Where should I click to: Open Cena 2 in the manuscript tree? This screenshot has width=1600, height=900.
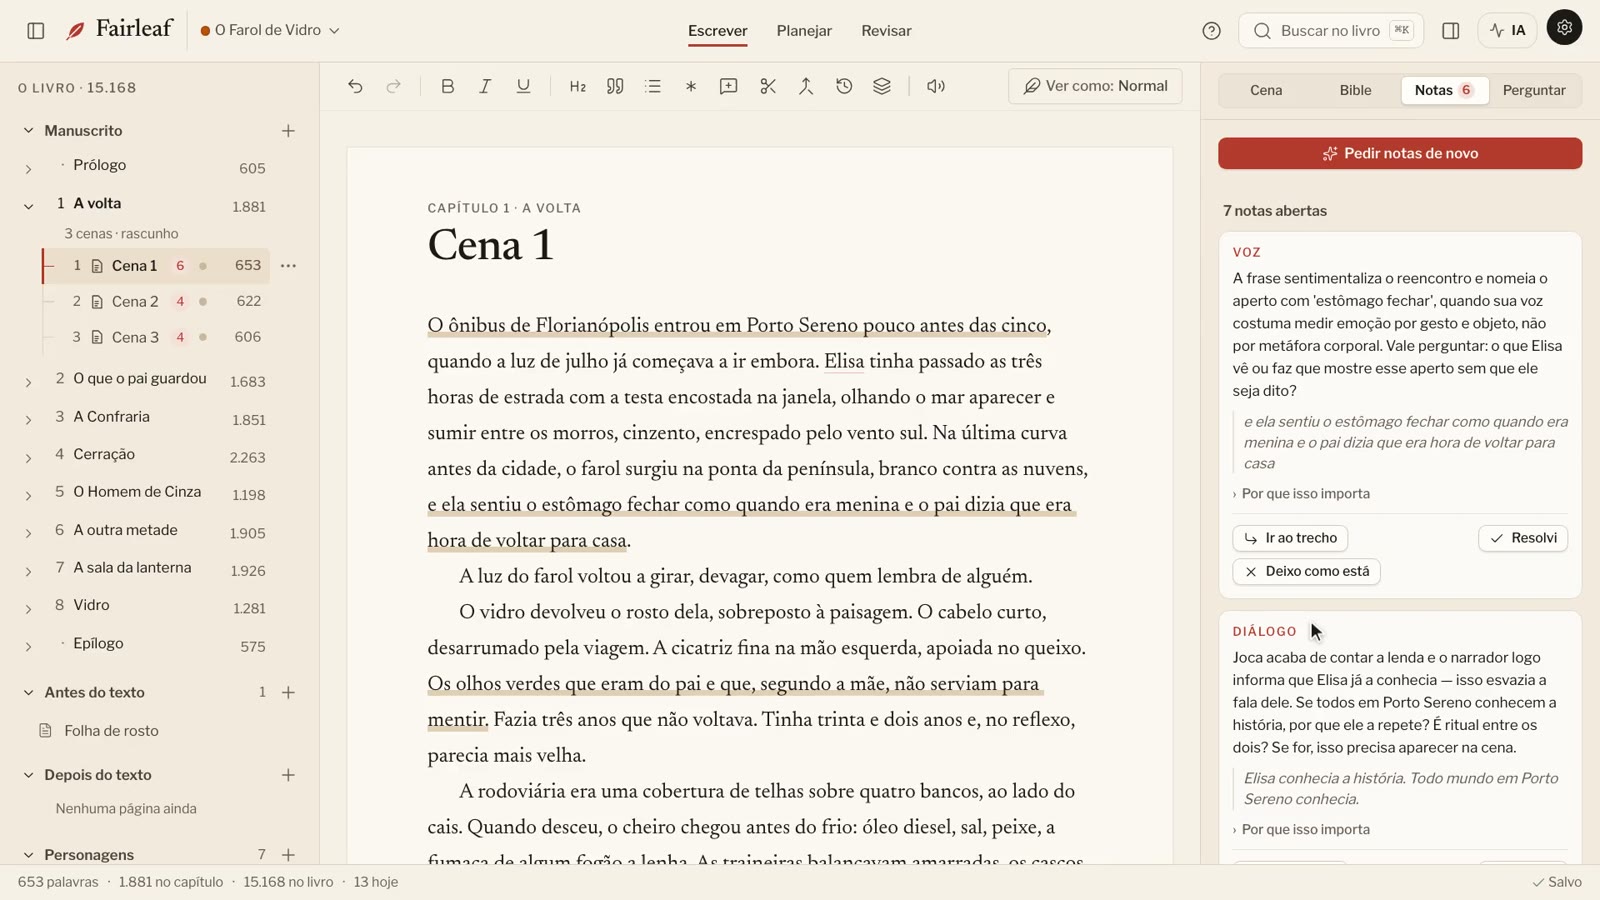(x=135, y=302)
